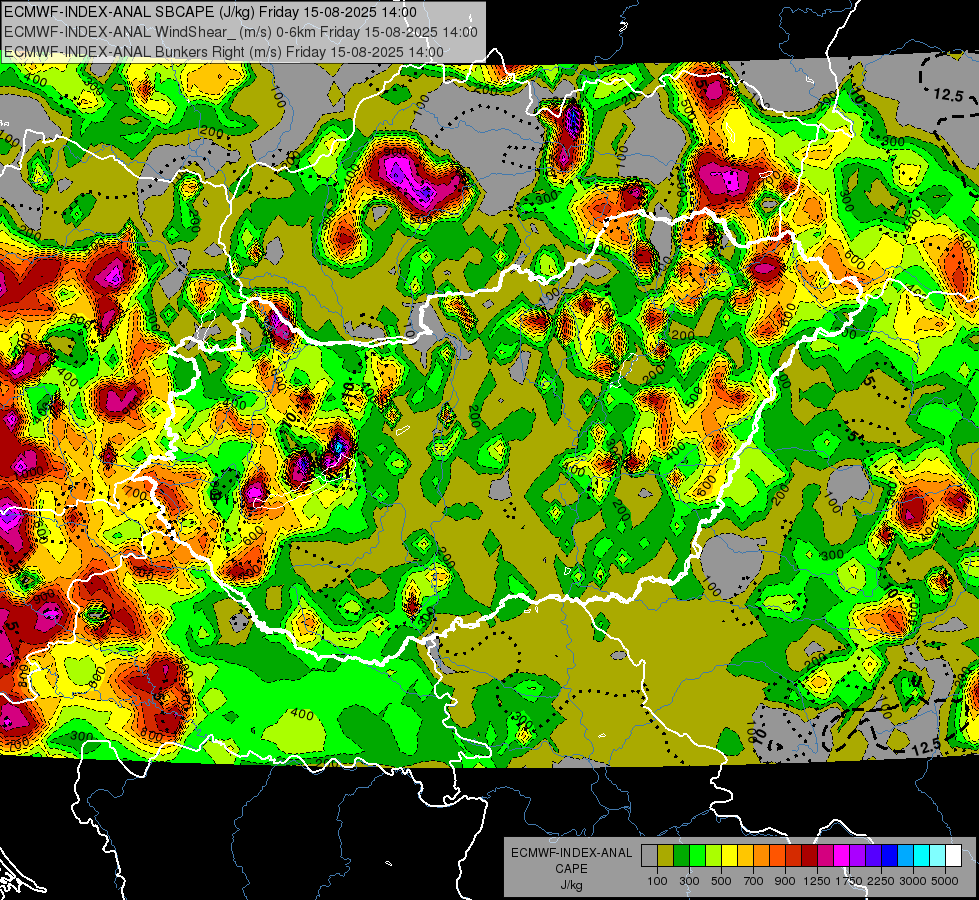The width and height of the screenshot is (979, 900).
Task: Click the yellow-green legend swatch
Action: coord(714,855)
